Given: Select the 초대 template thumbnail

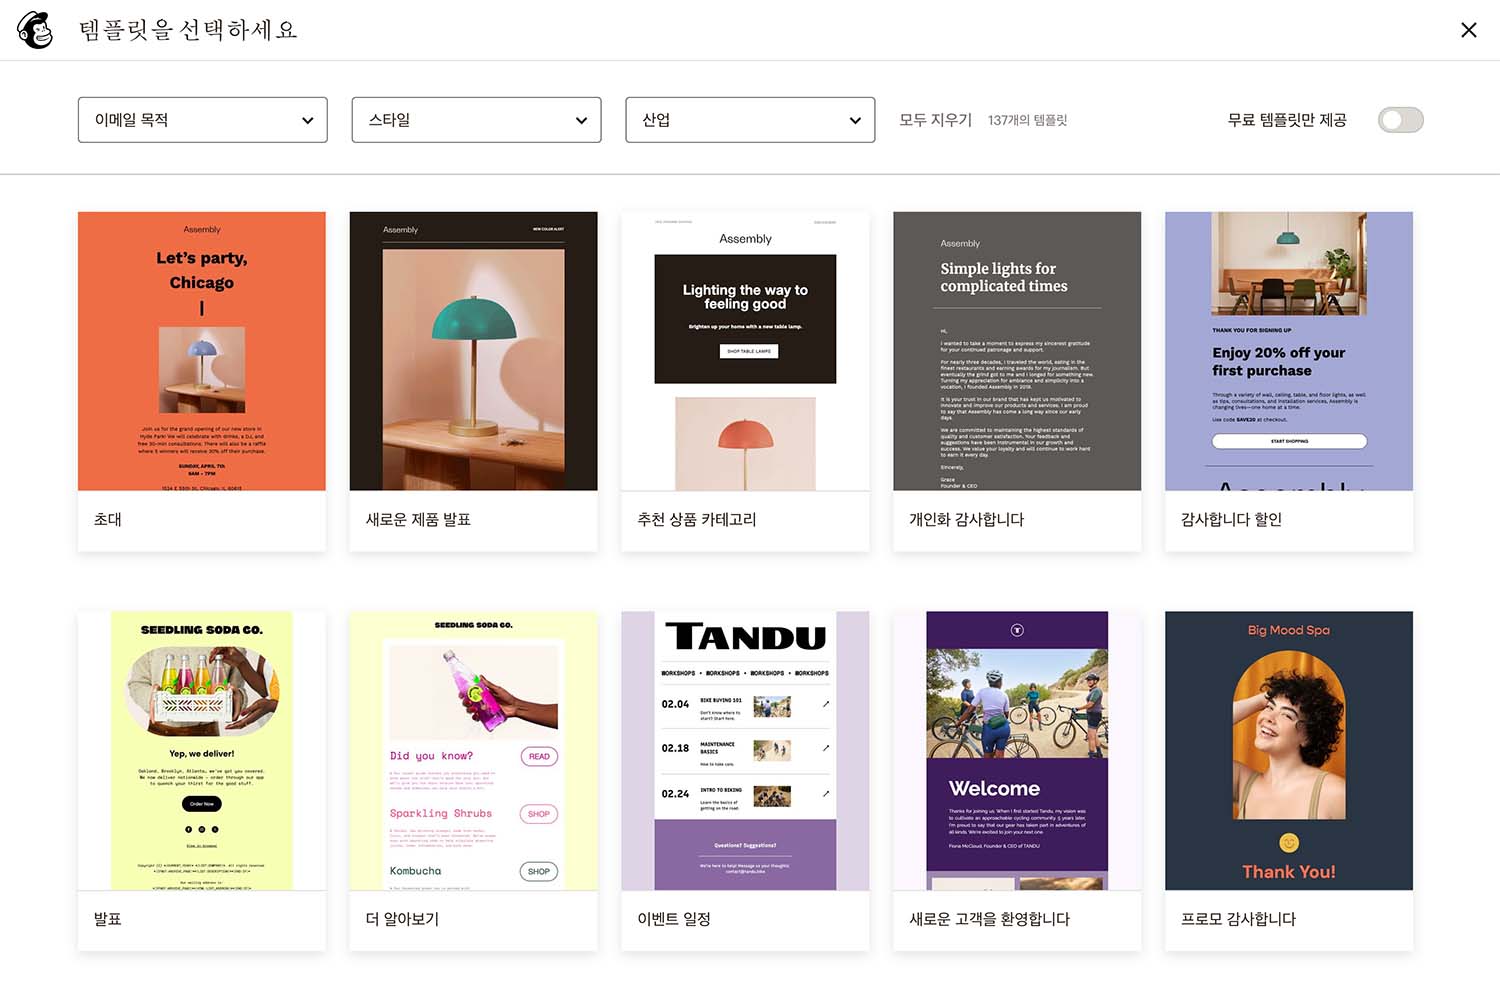Looking at the screenshot, I should point(202,351).
